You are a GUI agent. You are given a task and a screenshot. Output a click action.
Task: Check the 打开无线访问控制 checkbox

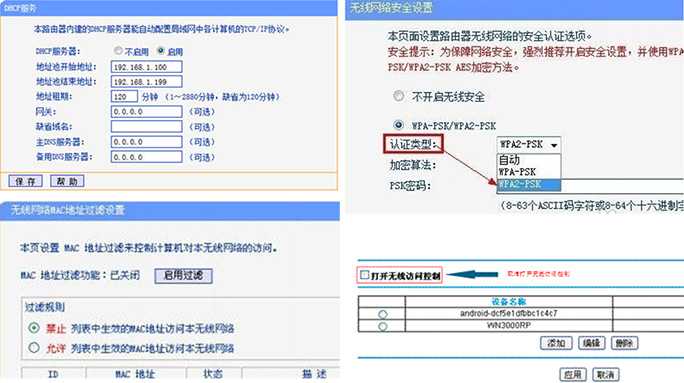tap(364, 275)
